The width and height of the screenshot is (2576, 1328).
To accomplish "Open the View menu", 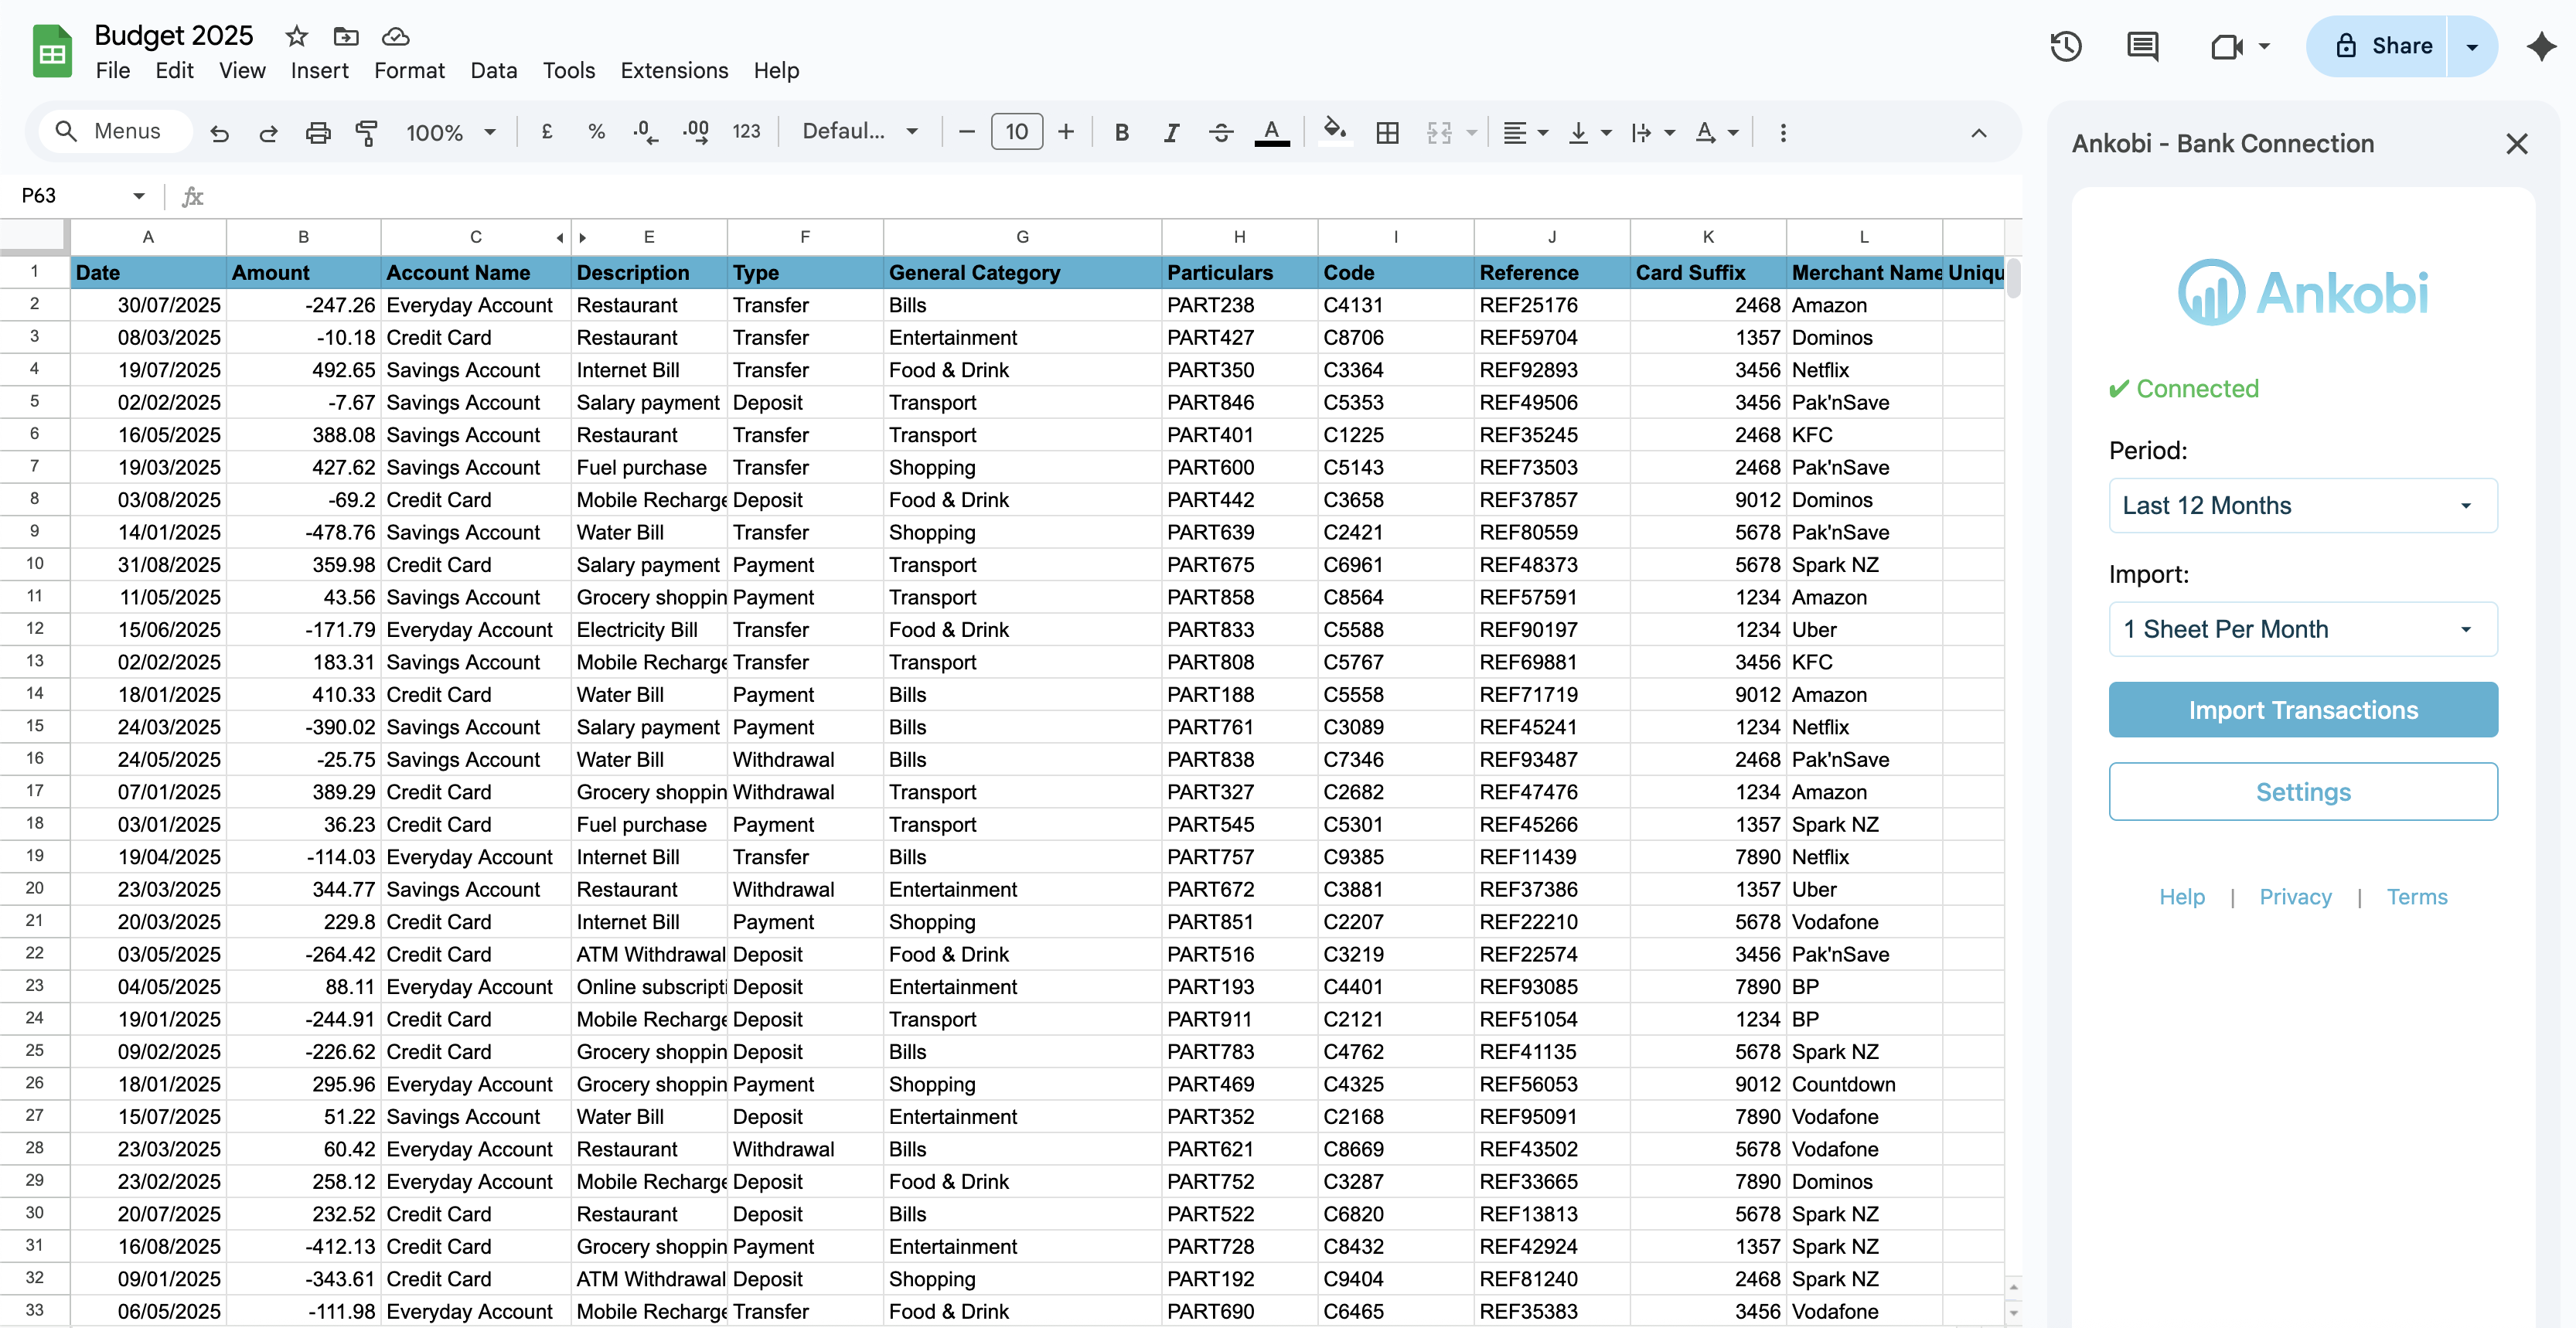I will pos(242,70).
